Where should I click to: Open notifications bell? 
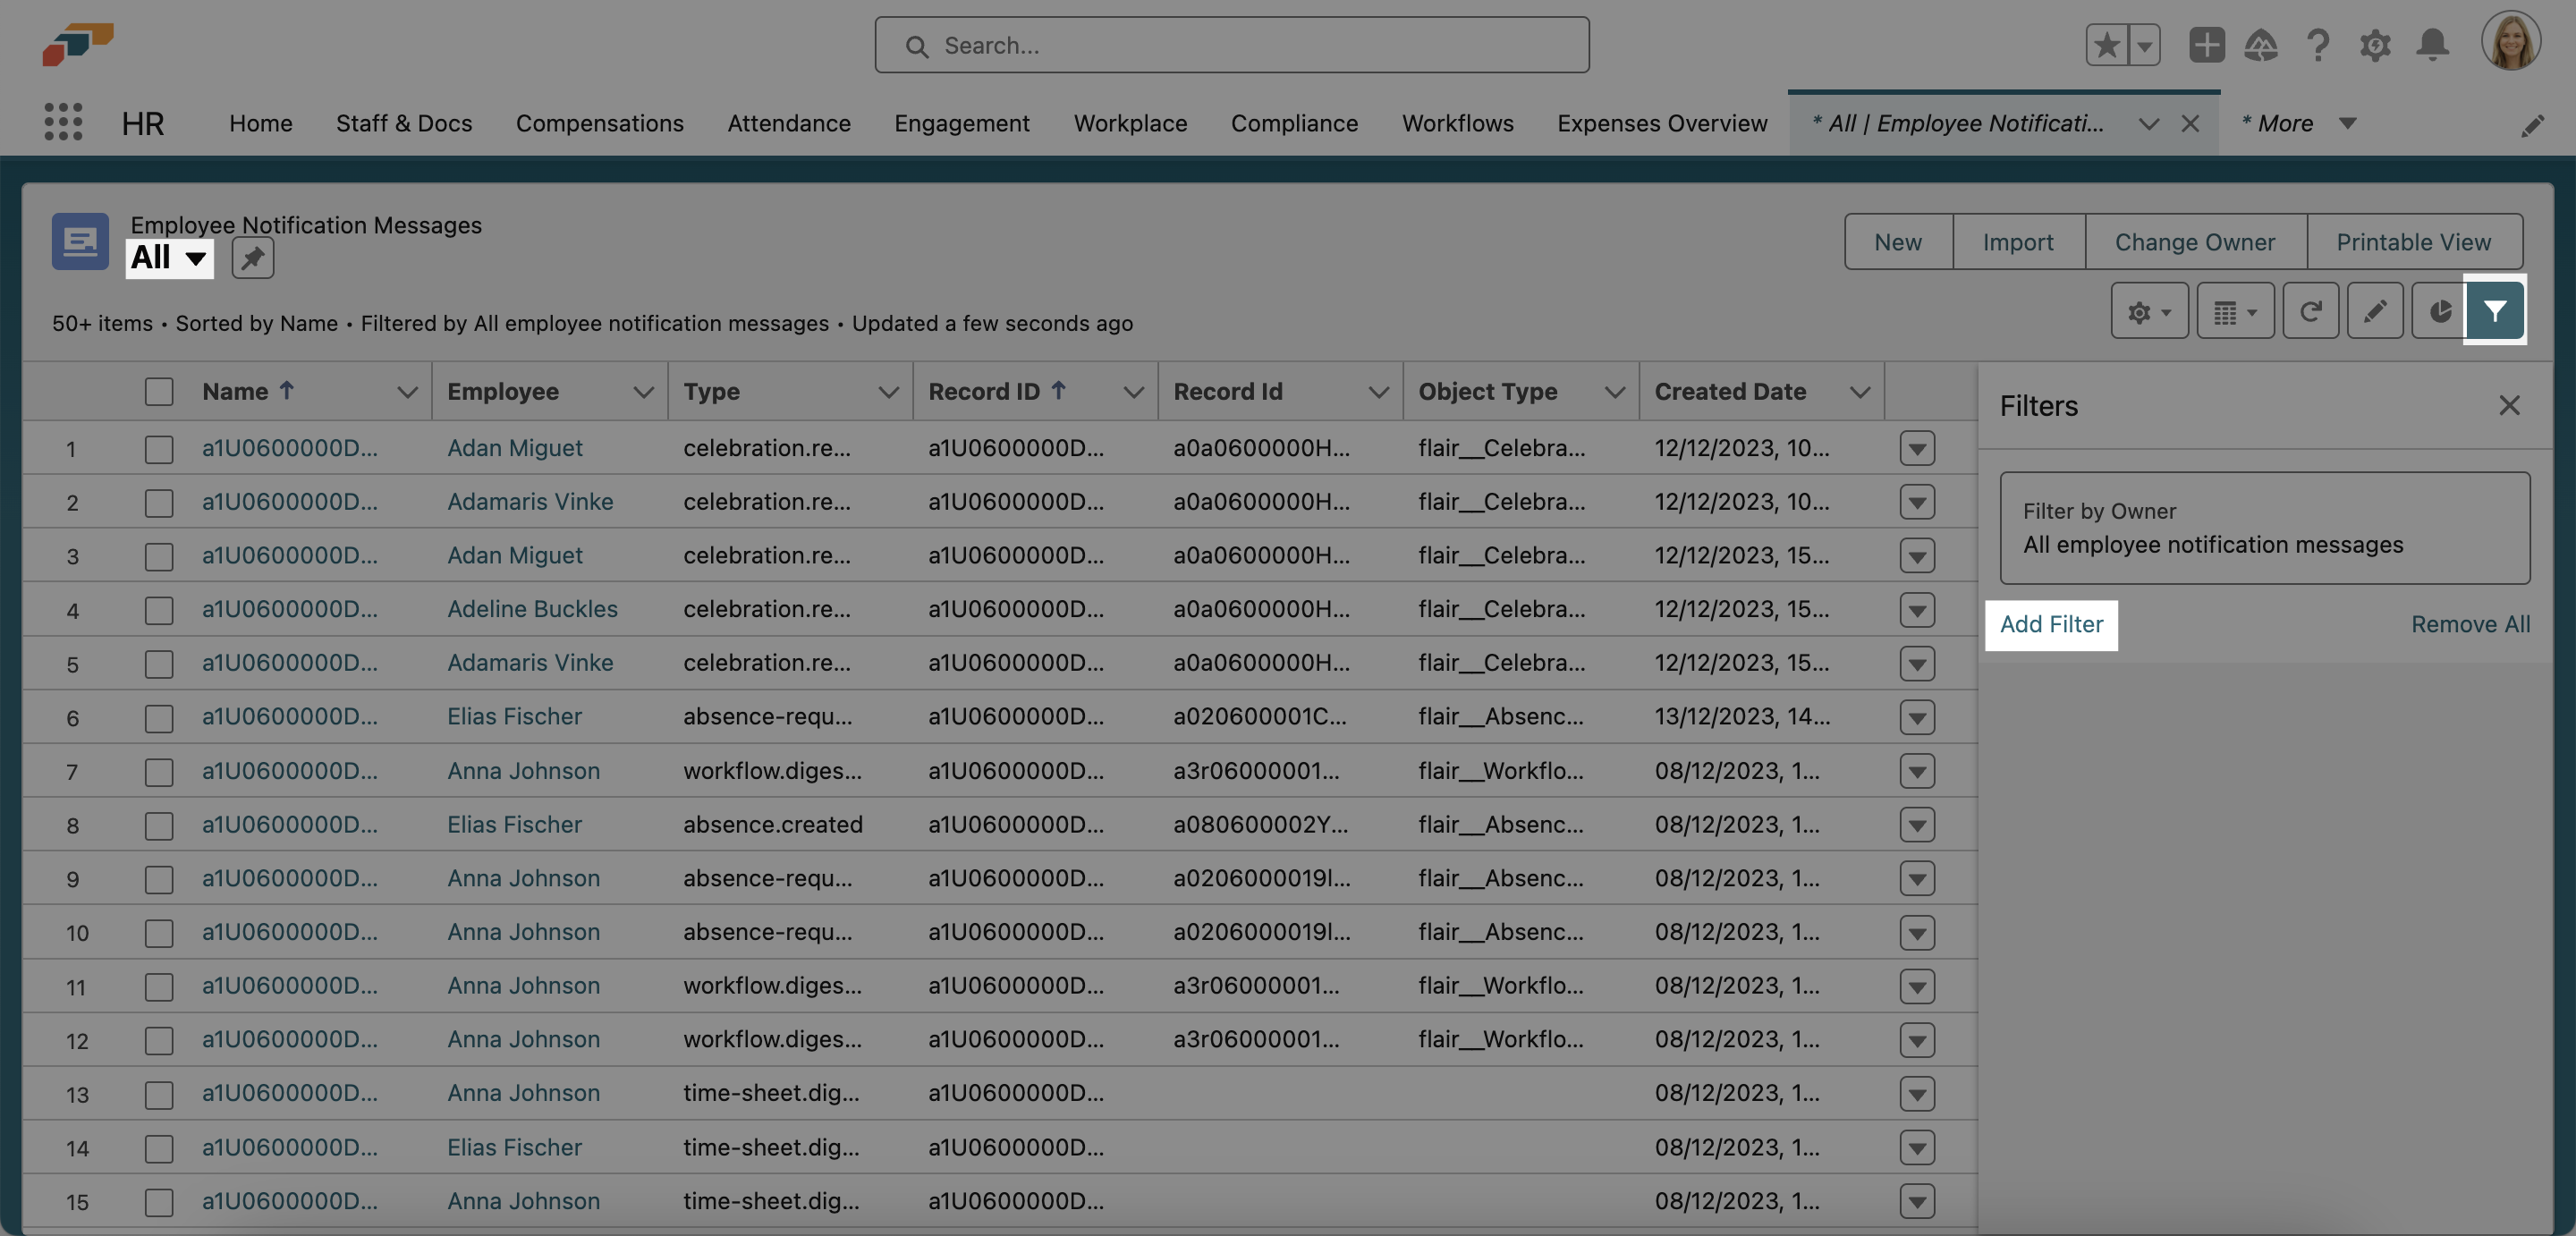click(2432, 45)
